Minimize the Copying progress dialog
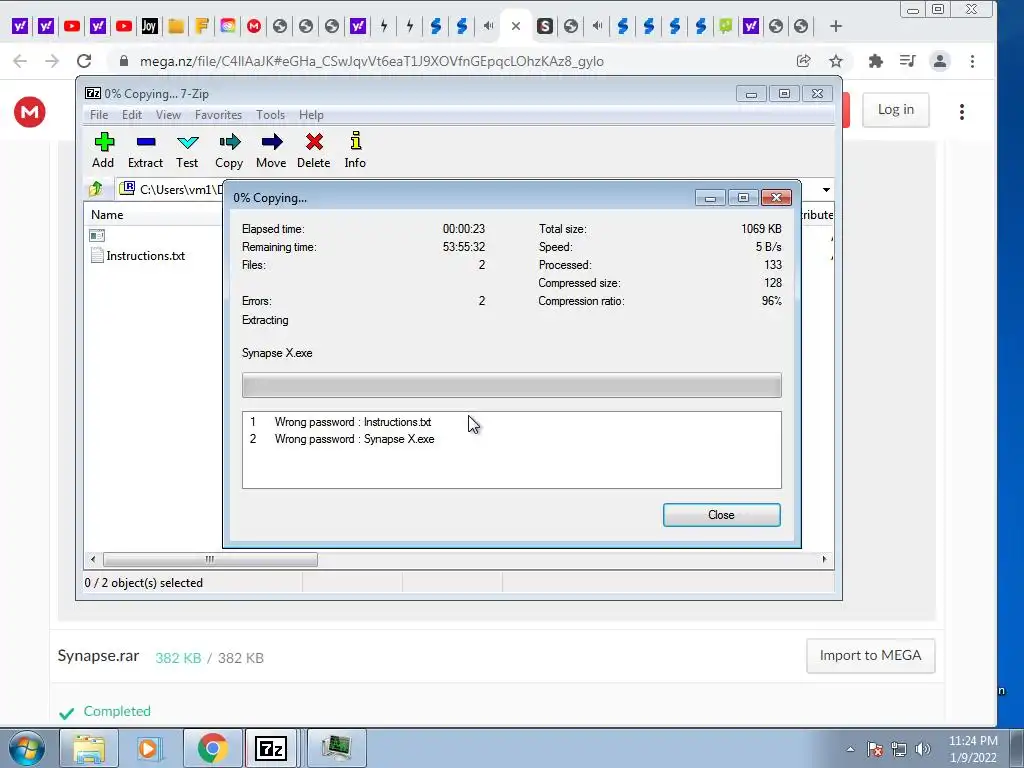This screenshot has width=1024, height=768. pos(711,198)
